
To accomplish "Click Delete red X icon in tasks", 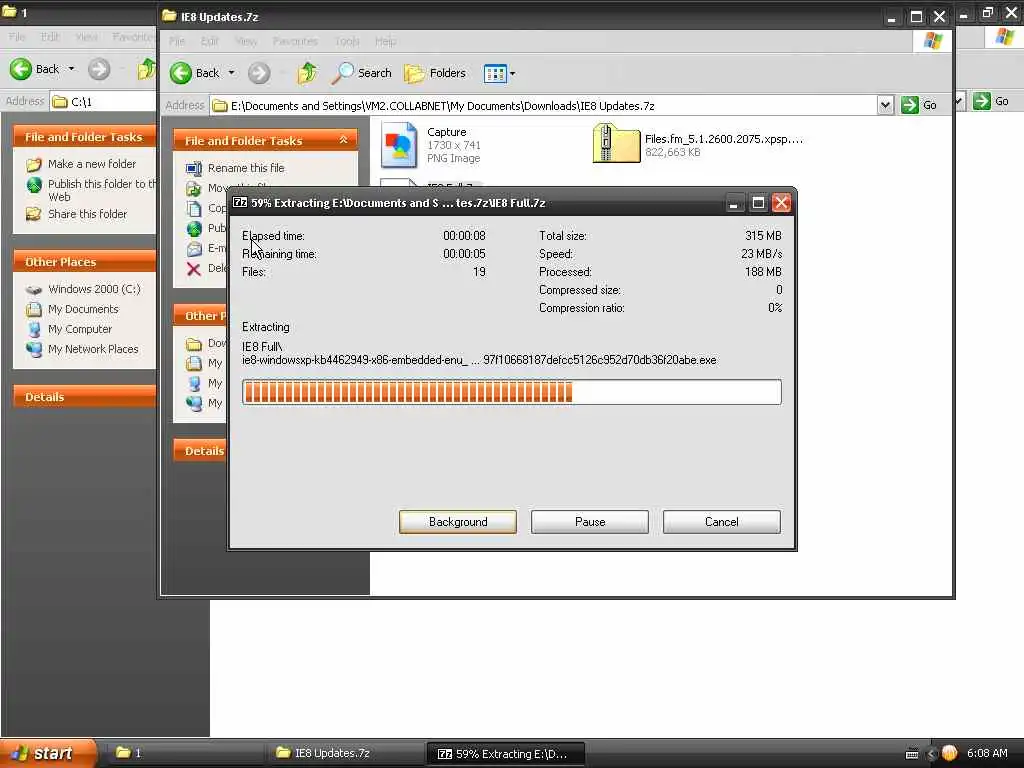I will (194, 268).
